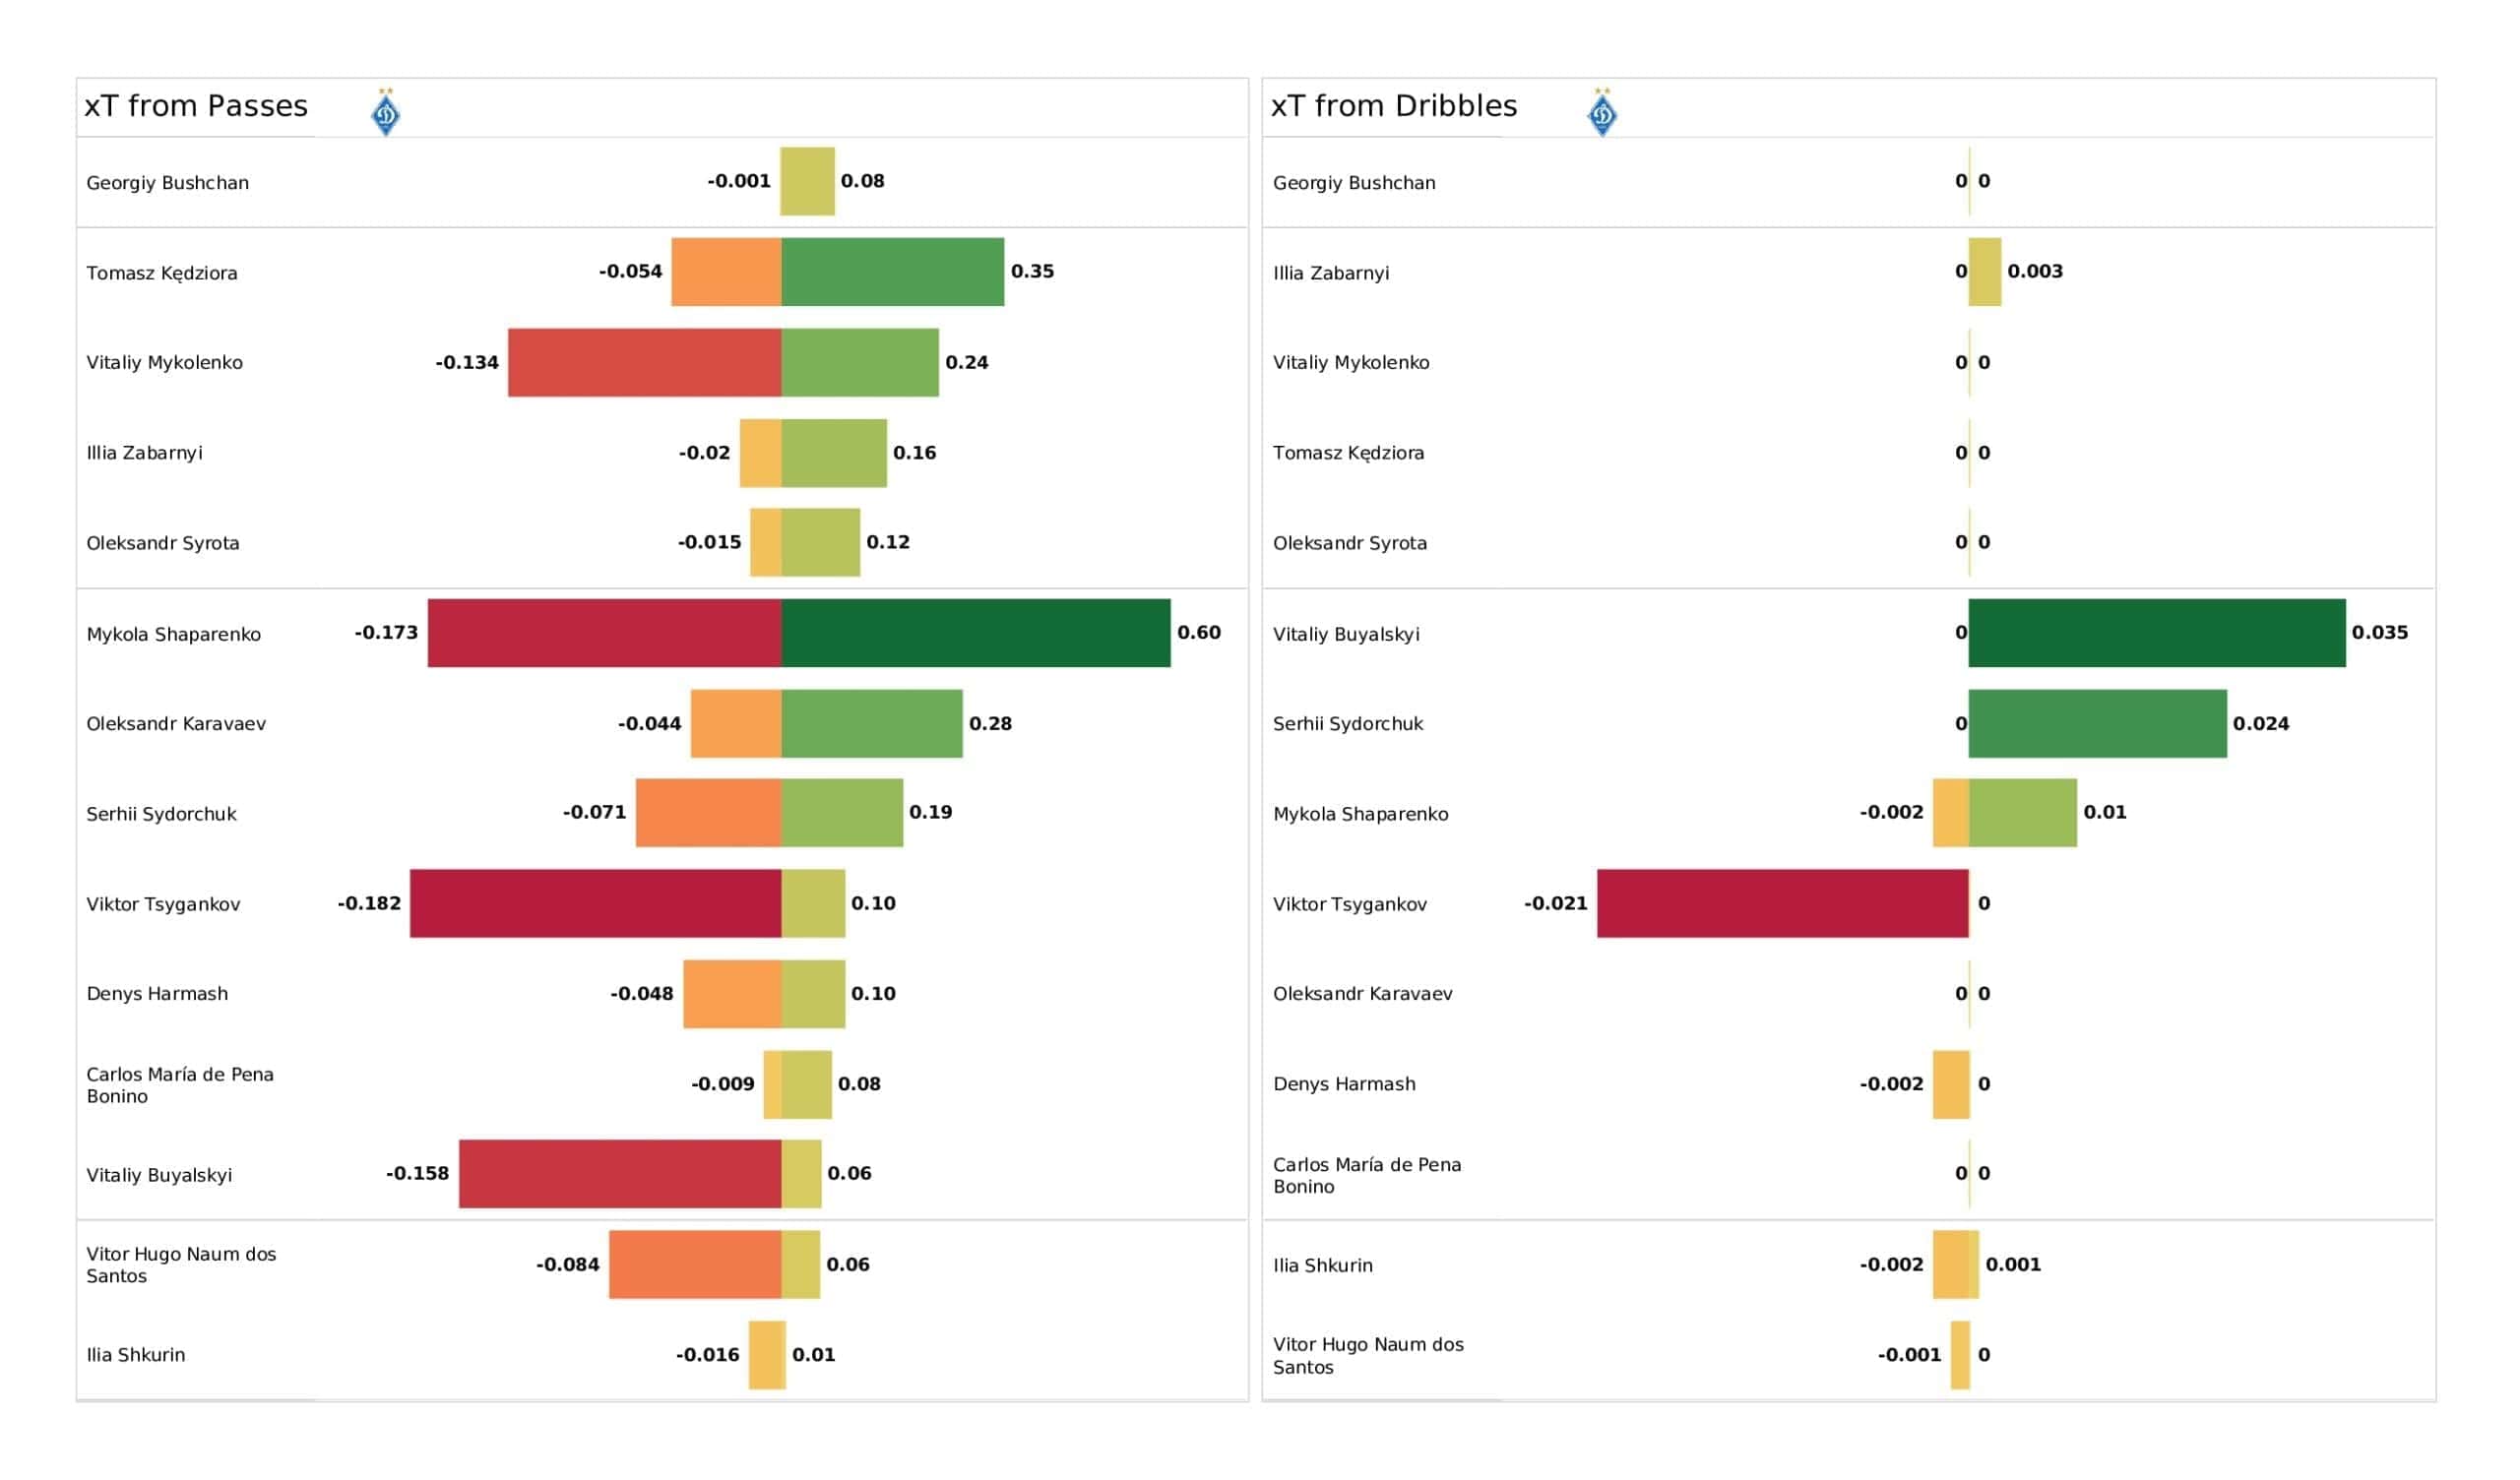This screenshot has width=2520, height=1480.
Task: Click Vitor Hugo Naum dos Santos' orange -0.084 bar
Action: tap(694, 1264)
